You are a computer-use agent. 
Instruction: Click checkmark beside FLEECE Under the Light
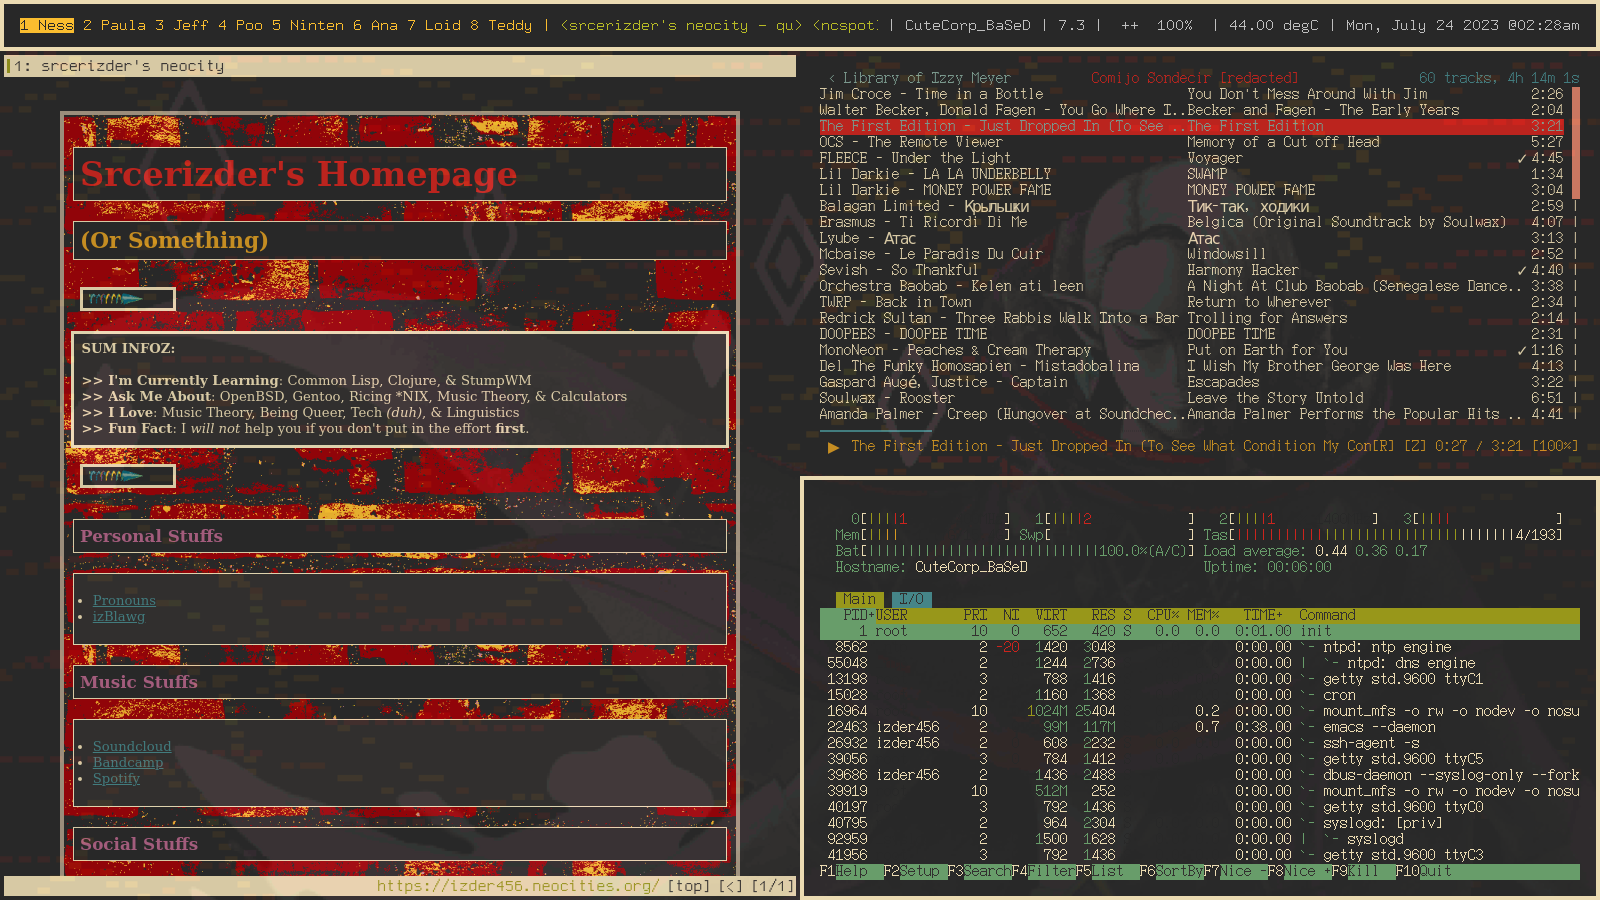tap(1522, 158)
